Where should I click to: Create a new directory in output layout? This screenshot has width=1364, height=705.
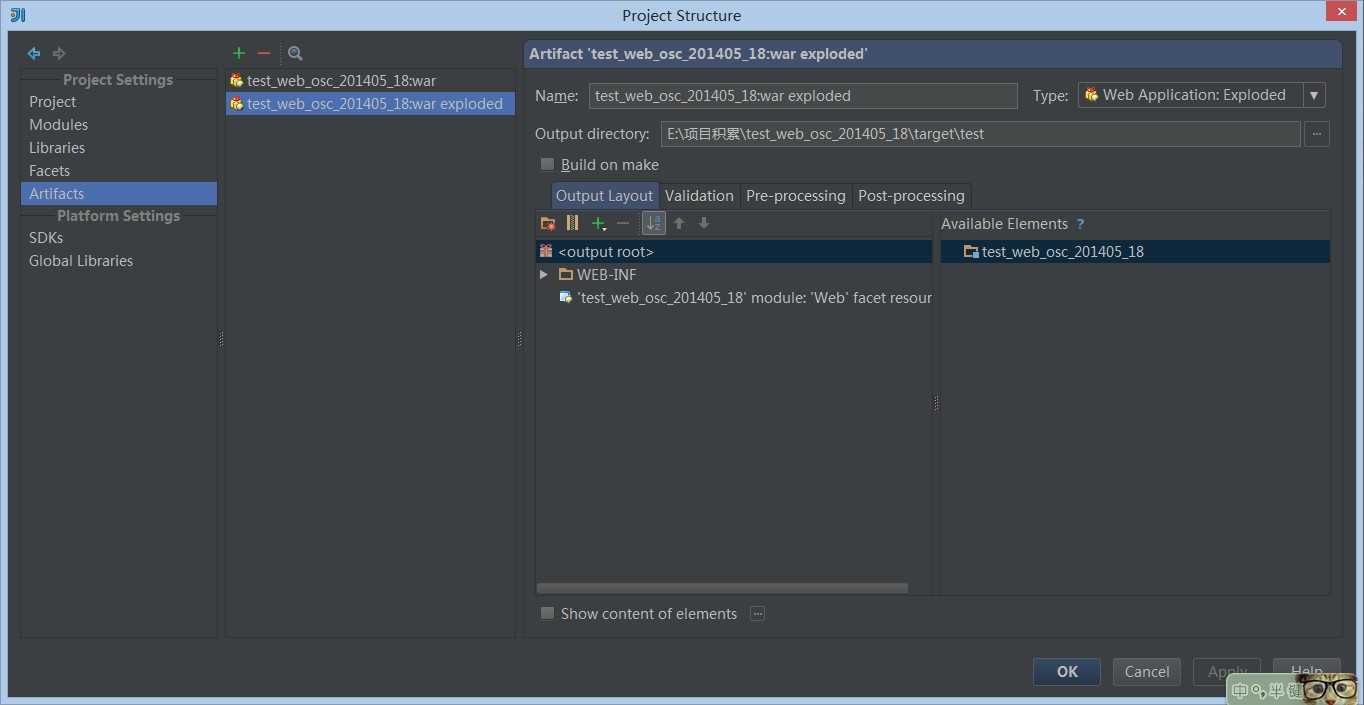click(x=547, y=223)
